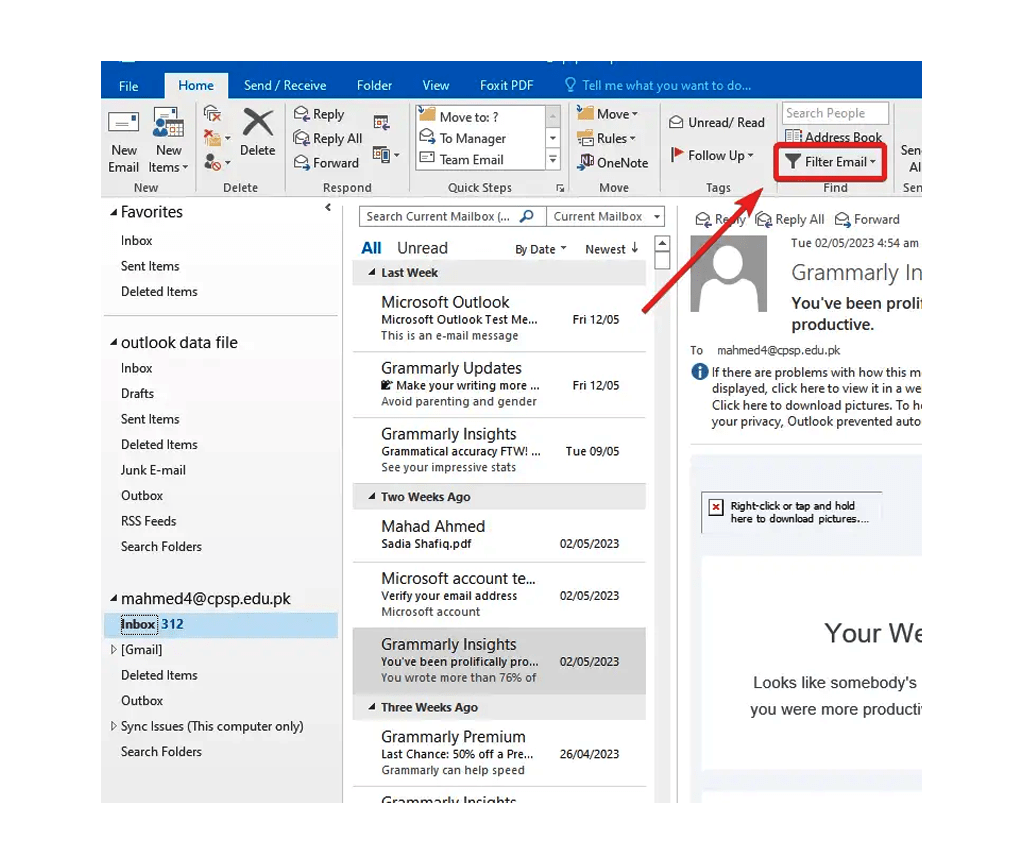The width and height of the screenshot is (1024, 865).
Task: Open the By Date arrangement dropdown
Action: [541, 249]
